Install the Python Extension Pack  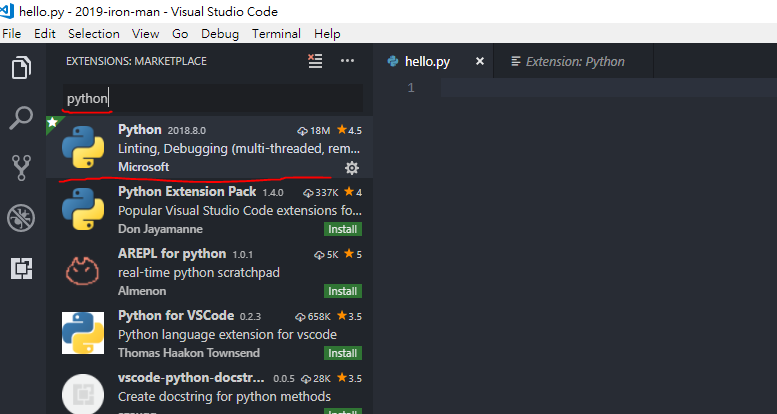(342, 229)
